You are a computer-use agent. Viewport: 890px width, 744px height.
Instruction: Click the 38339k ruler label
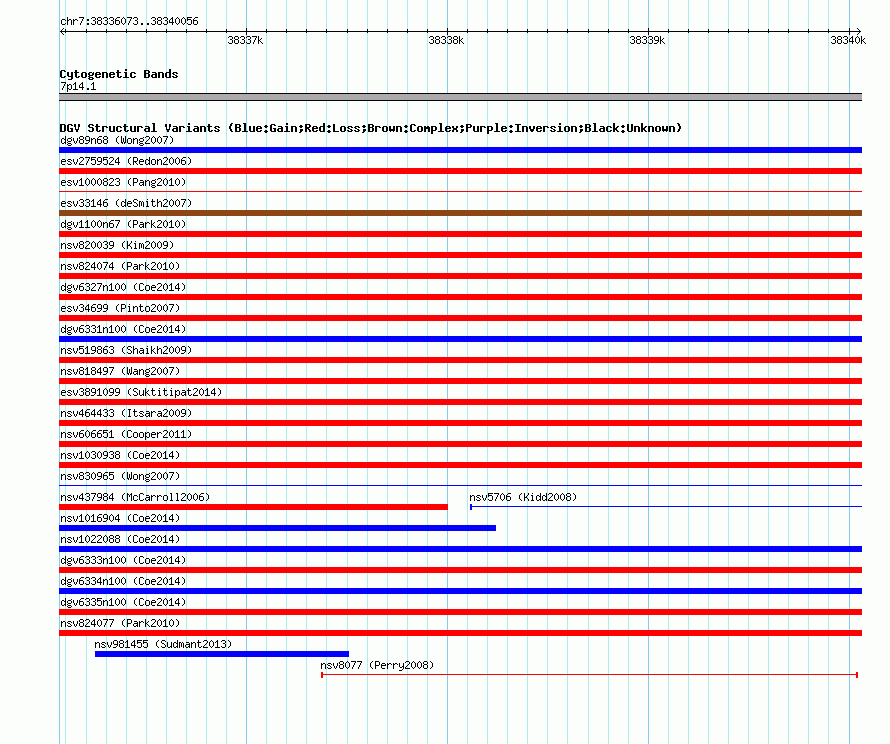[647, 40]
